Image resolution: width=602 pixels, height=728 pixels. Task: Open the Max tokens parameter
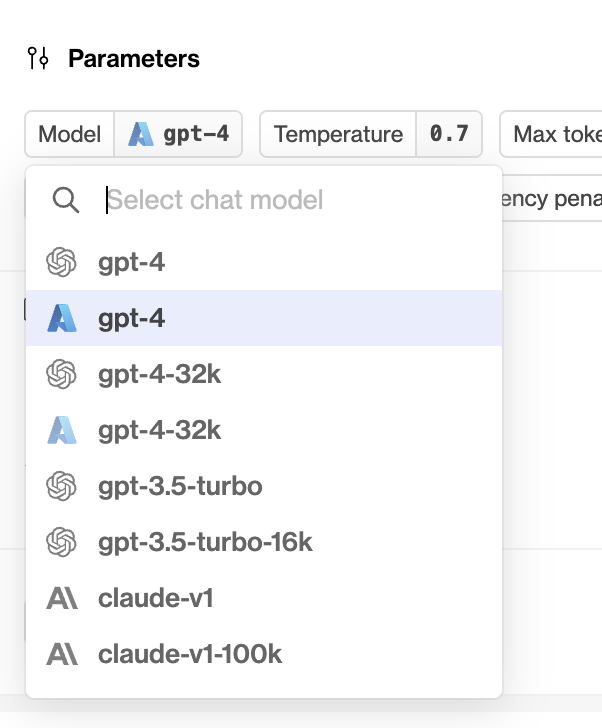click(x=551, y=134)
